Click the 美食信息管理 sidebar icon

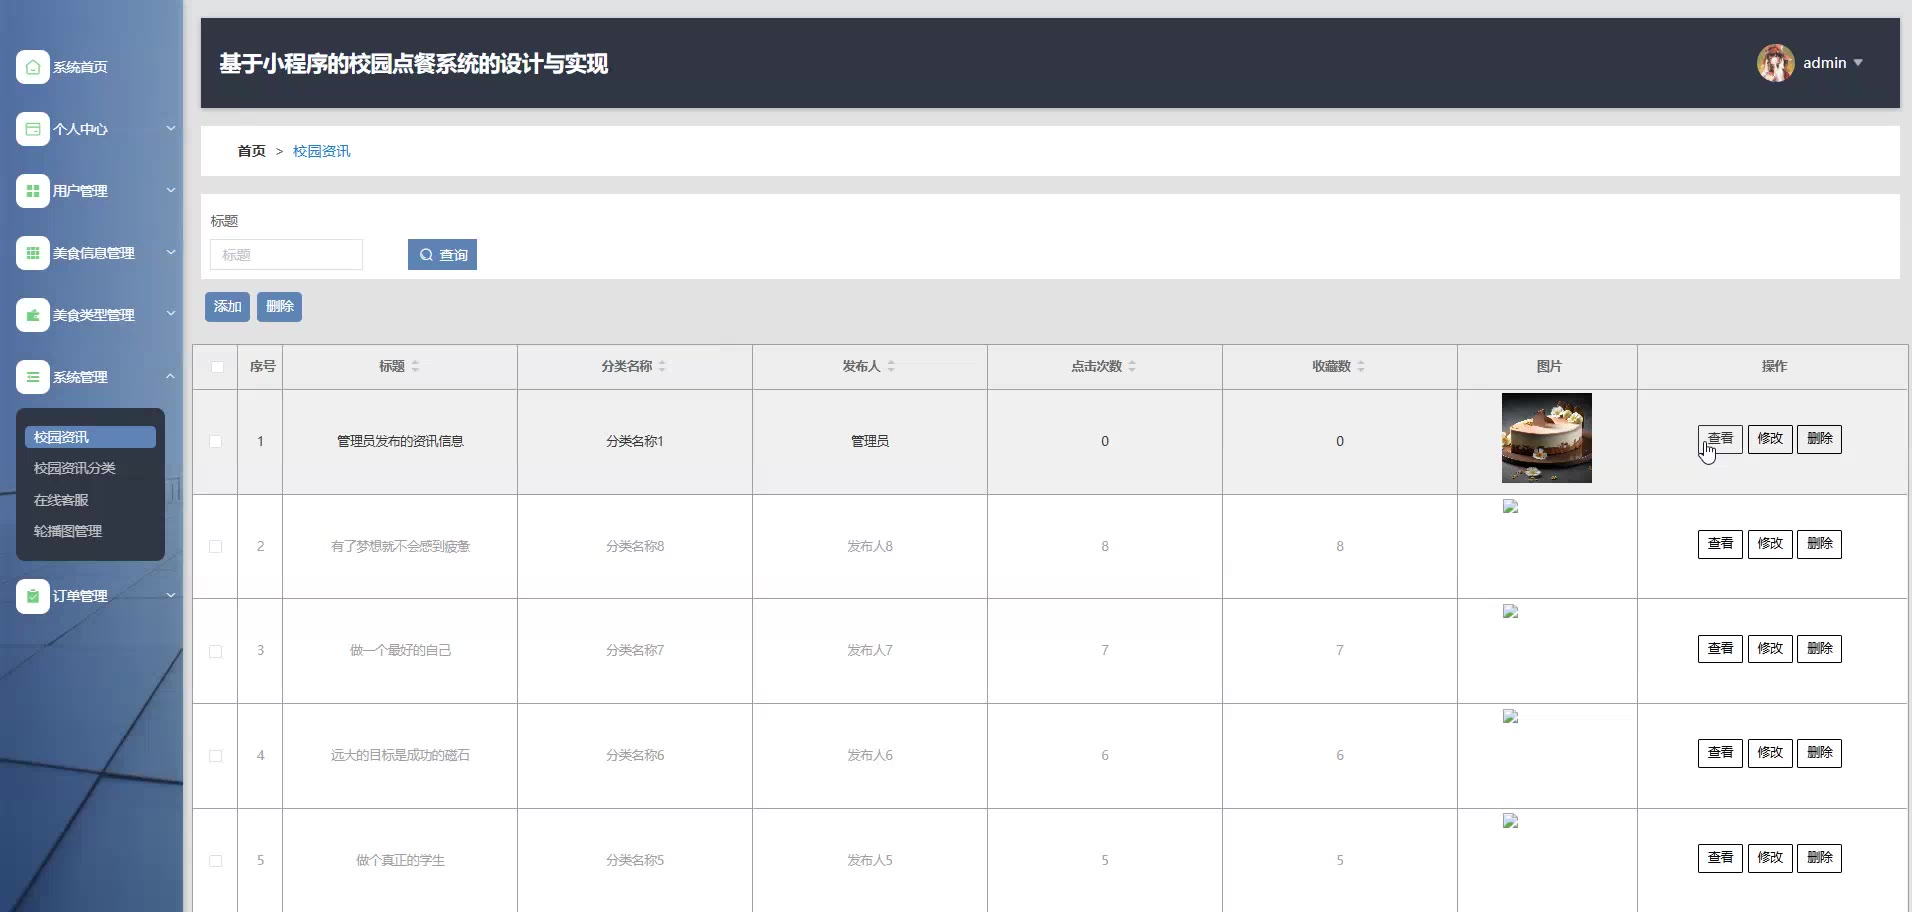[33, 253]
